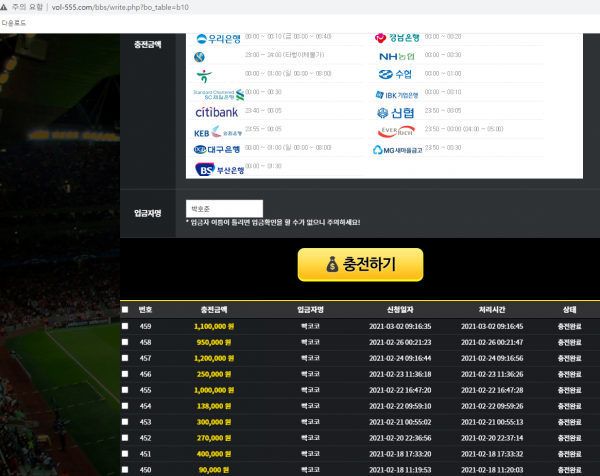Click the yellow 충전하기 button
Viewport: 600px width, 476px height.
coord(360,264)
